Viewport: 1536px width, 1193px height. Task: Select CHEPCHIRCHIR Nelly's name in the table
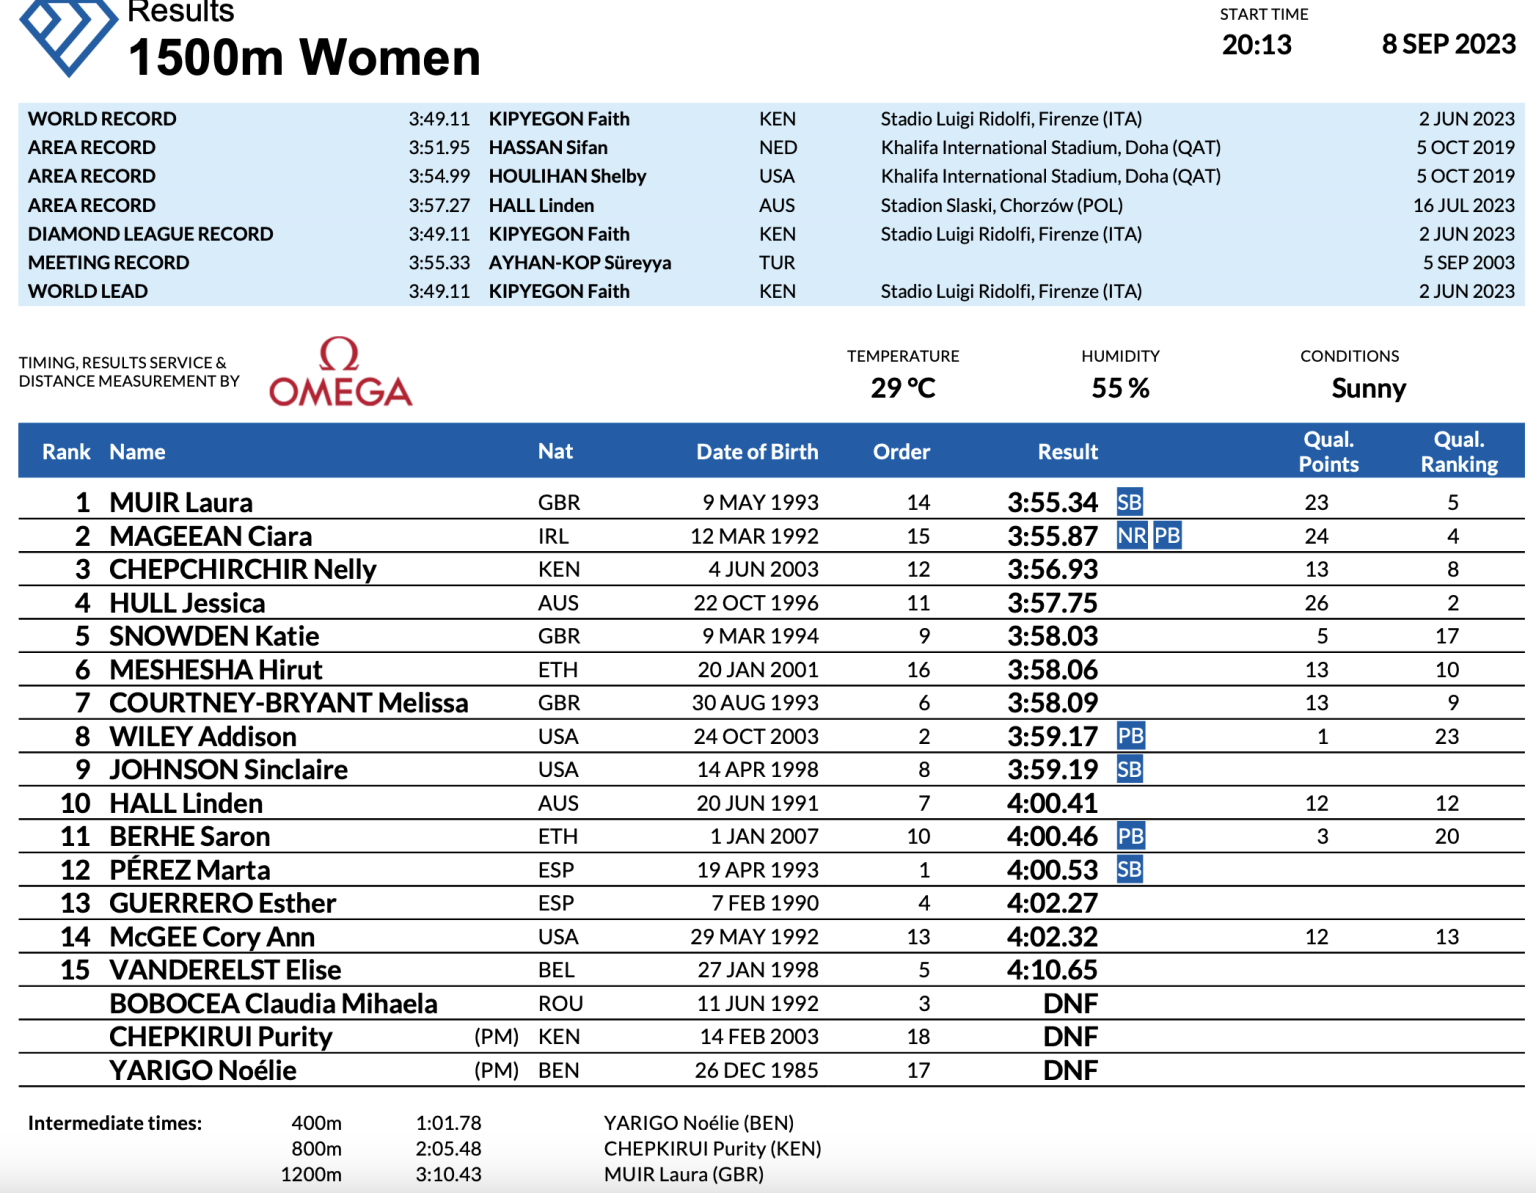243,569
